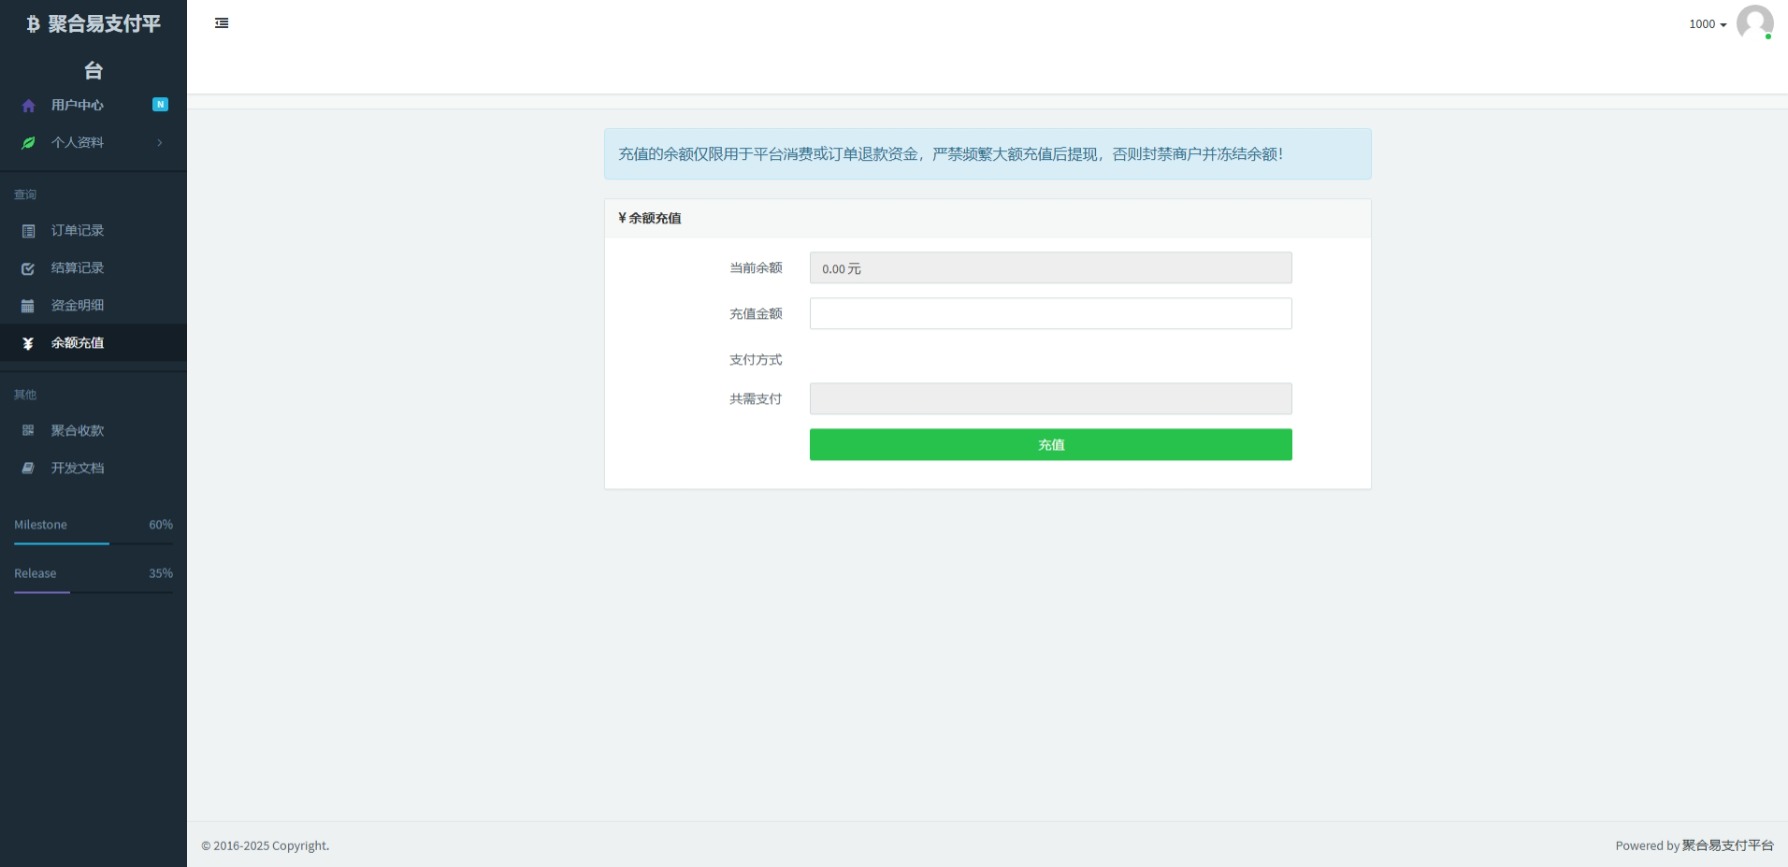The image size is (1788, 867).
Task: Click the yen icon beside 余额充值
Action: (28, 343)
